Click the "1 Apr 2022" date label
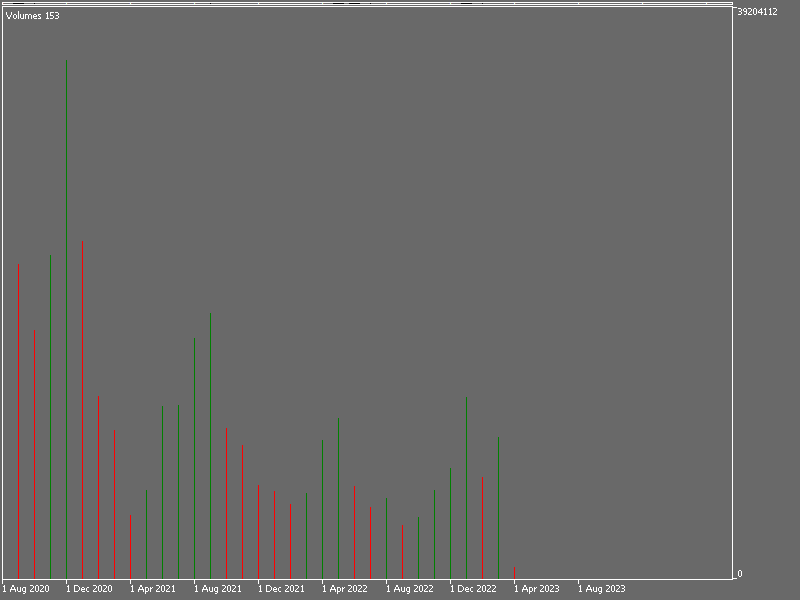This screenshot has height=600, width=800. (345, 589)
